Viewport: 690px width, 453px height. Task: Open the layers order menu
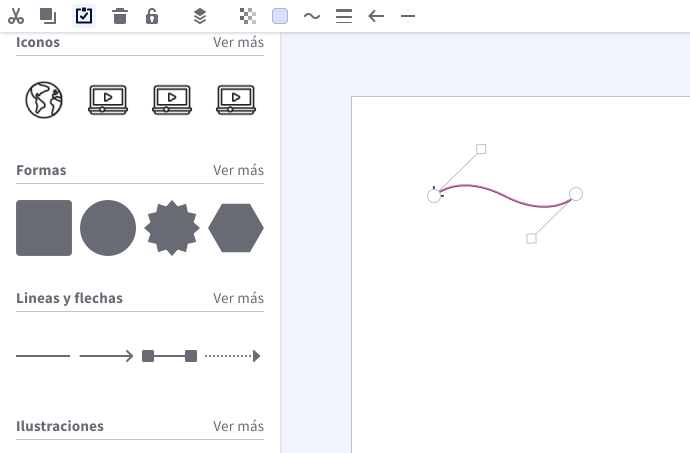pos(200,16)
